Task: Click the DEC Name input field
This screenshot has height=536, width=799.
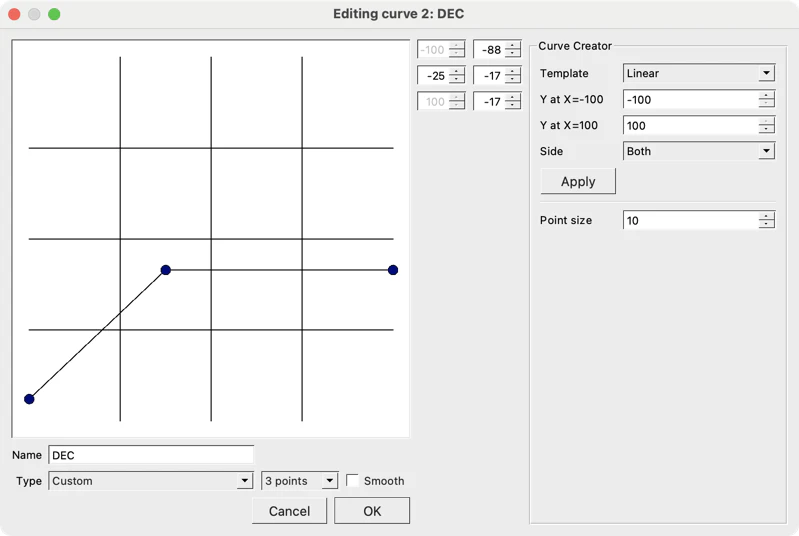Action: pos(150,455)
